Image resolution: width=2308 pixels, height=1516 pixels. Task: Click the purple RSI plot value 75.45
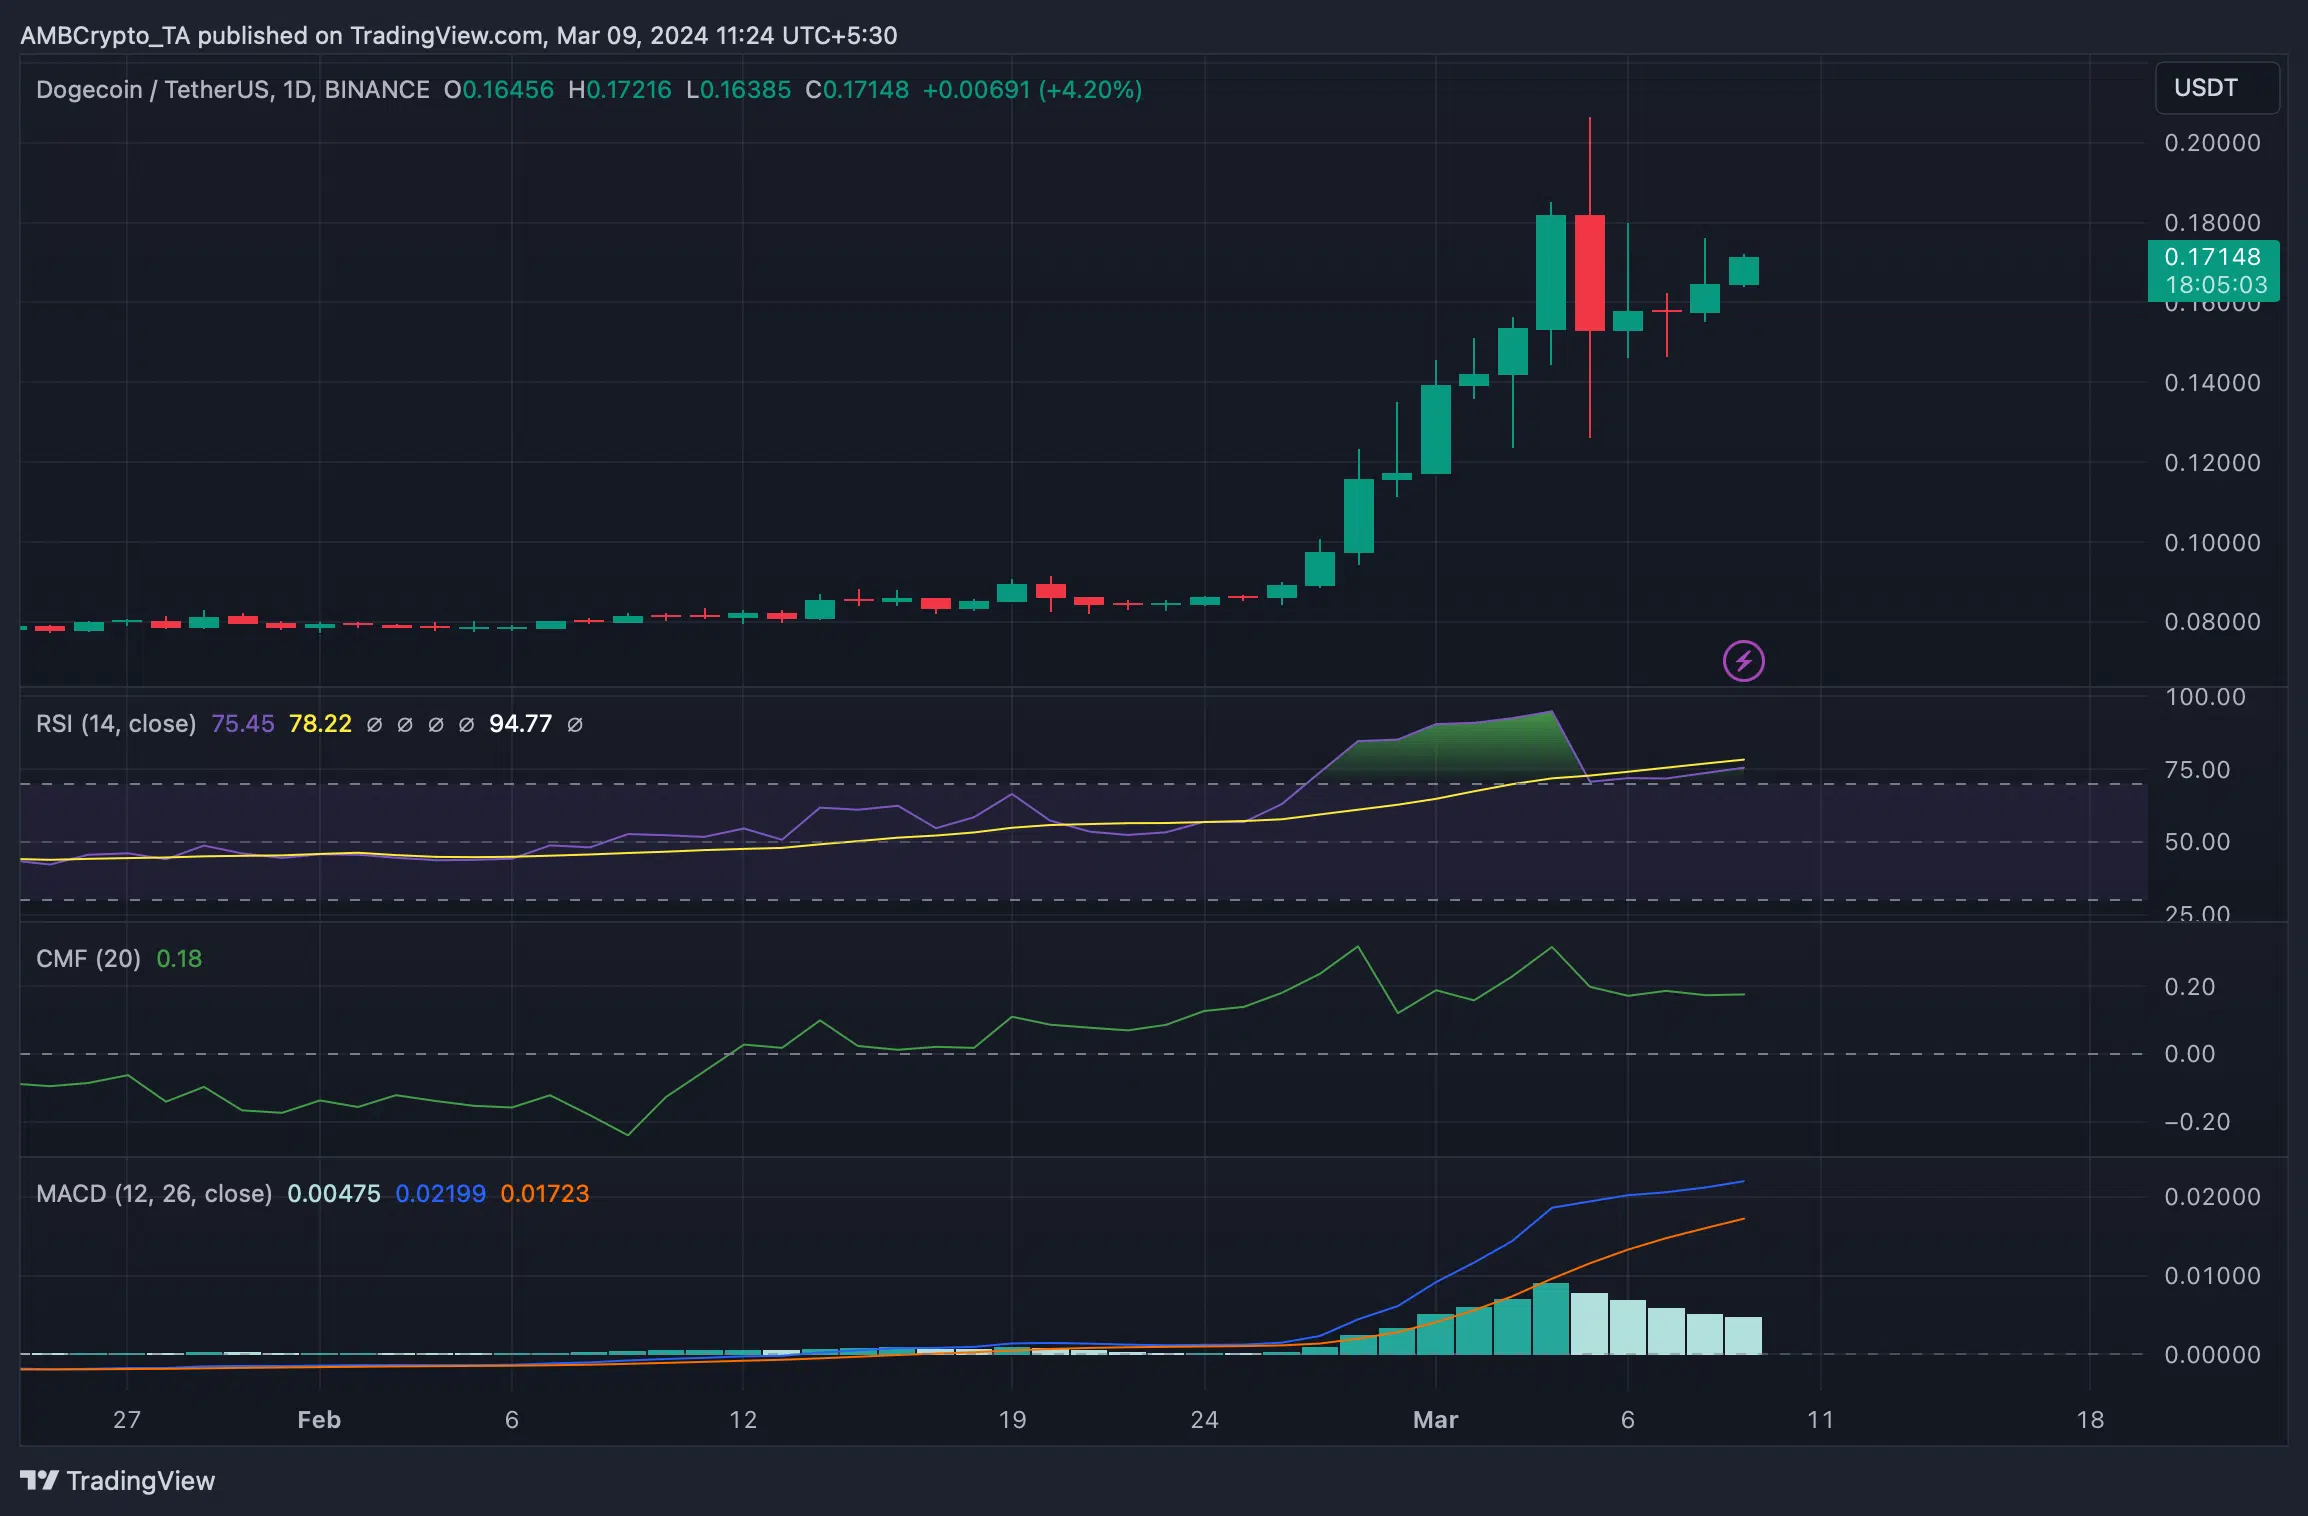coord(240,723)
